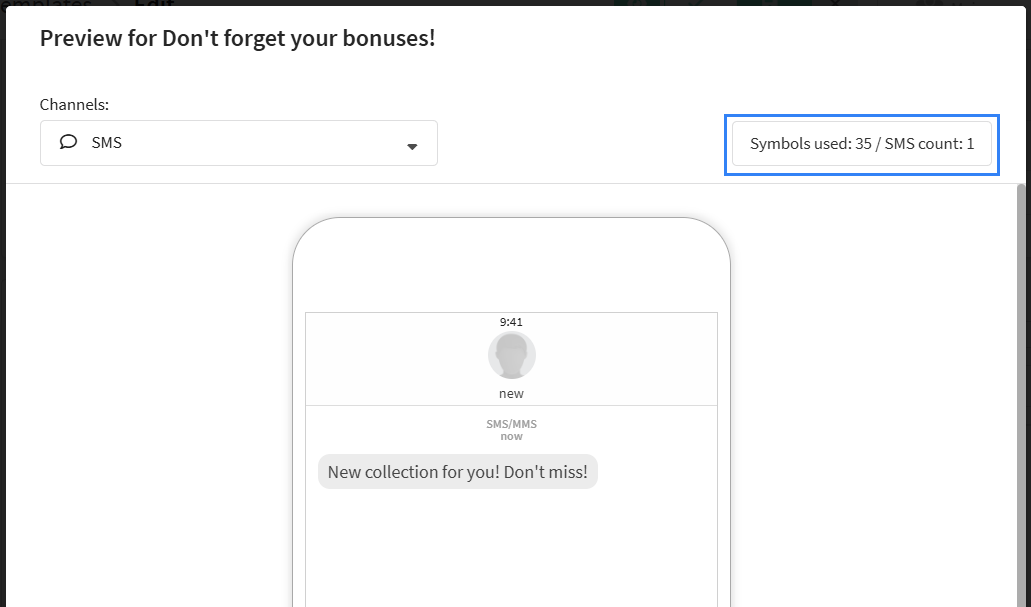This screenshot has width=1031, height=607.
Task: Click the now timestamp under SMS/MMS
Action: coord(512,436)
